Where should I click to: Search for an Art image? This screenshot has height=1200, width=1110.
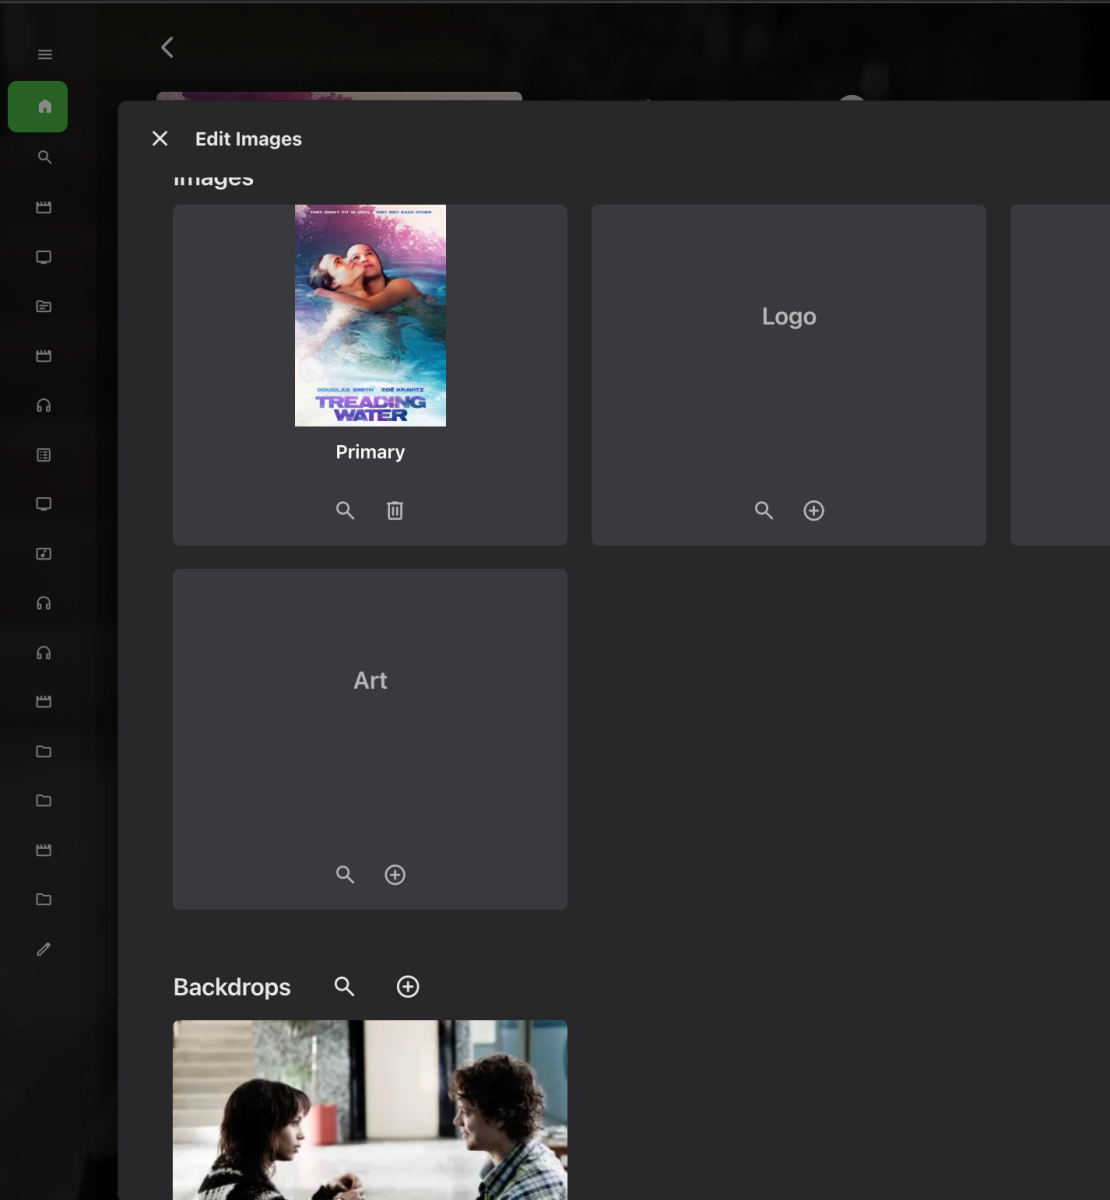[345, 875]
